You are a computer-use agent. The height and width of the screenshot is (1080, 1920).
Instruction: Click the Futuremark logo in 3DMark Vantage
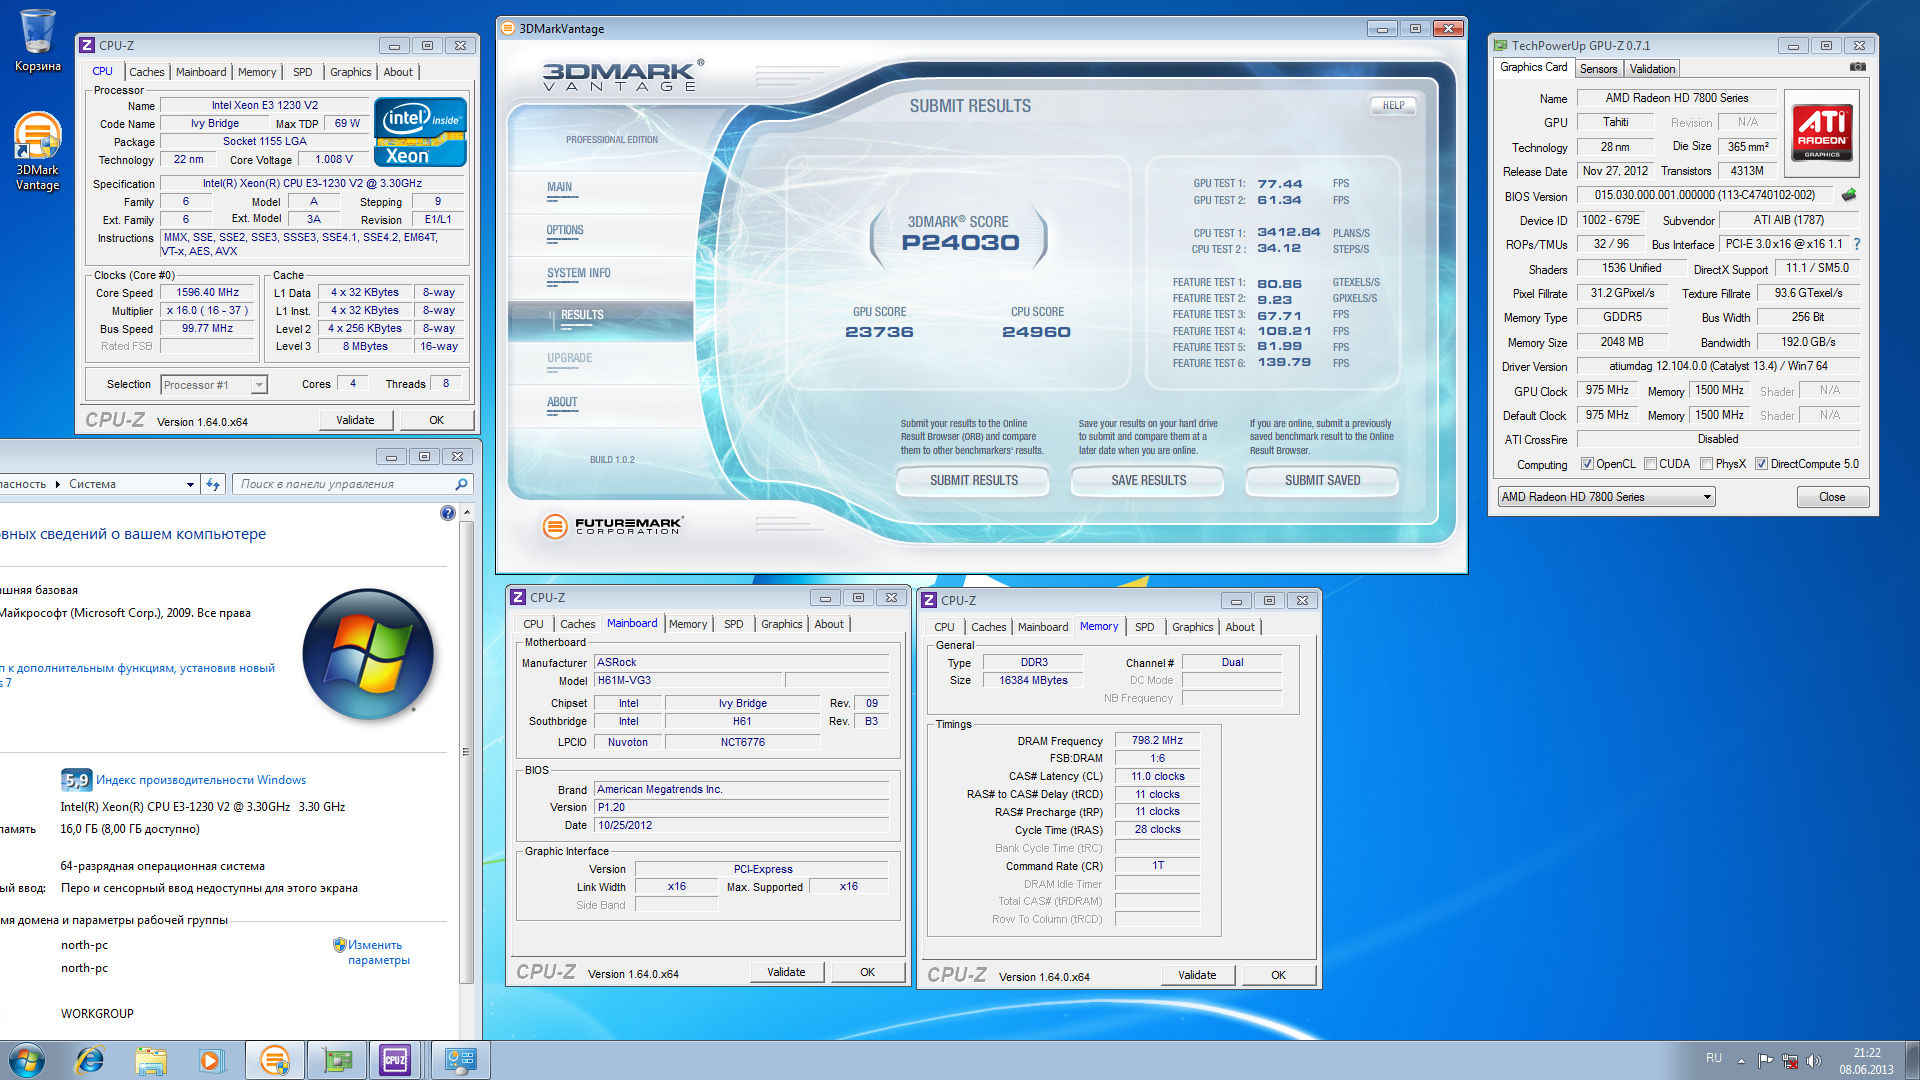click(x=611, y=525)
